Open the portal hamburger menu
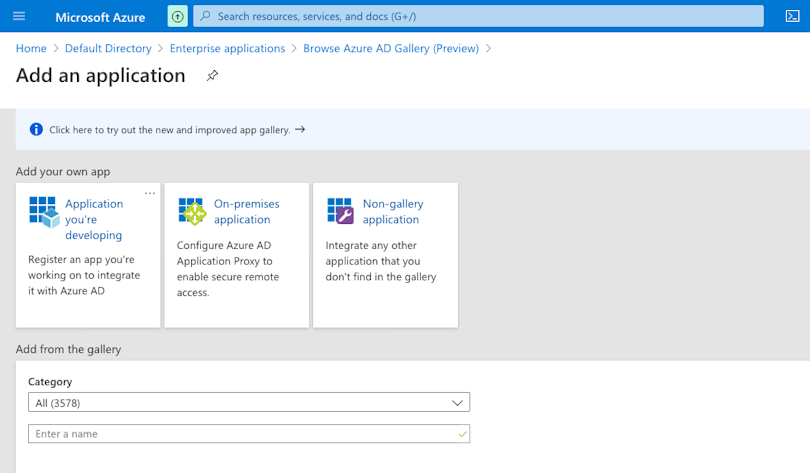810x473 pixels. [x=19, y=16]
